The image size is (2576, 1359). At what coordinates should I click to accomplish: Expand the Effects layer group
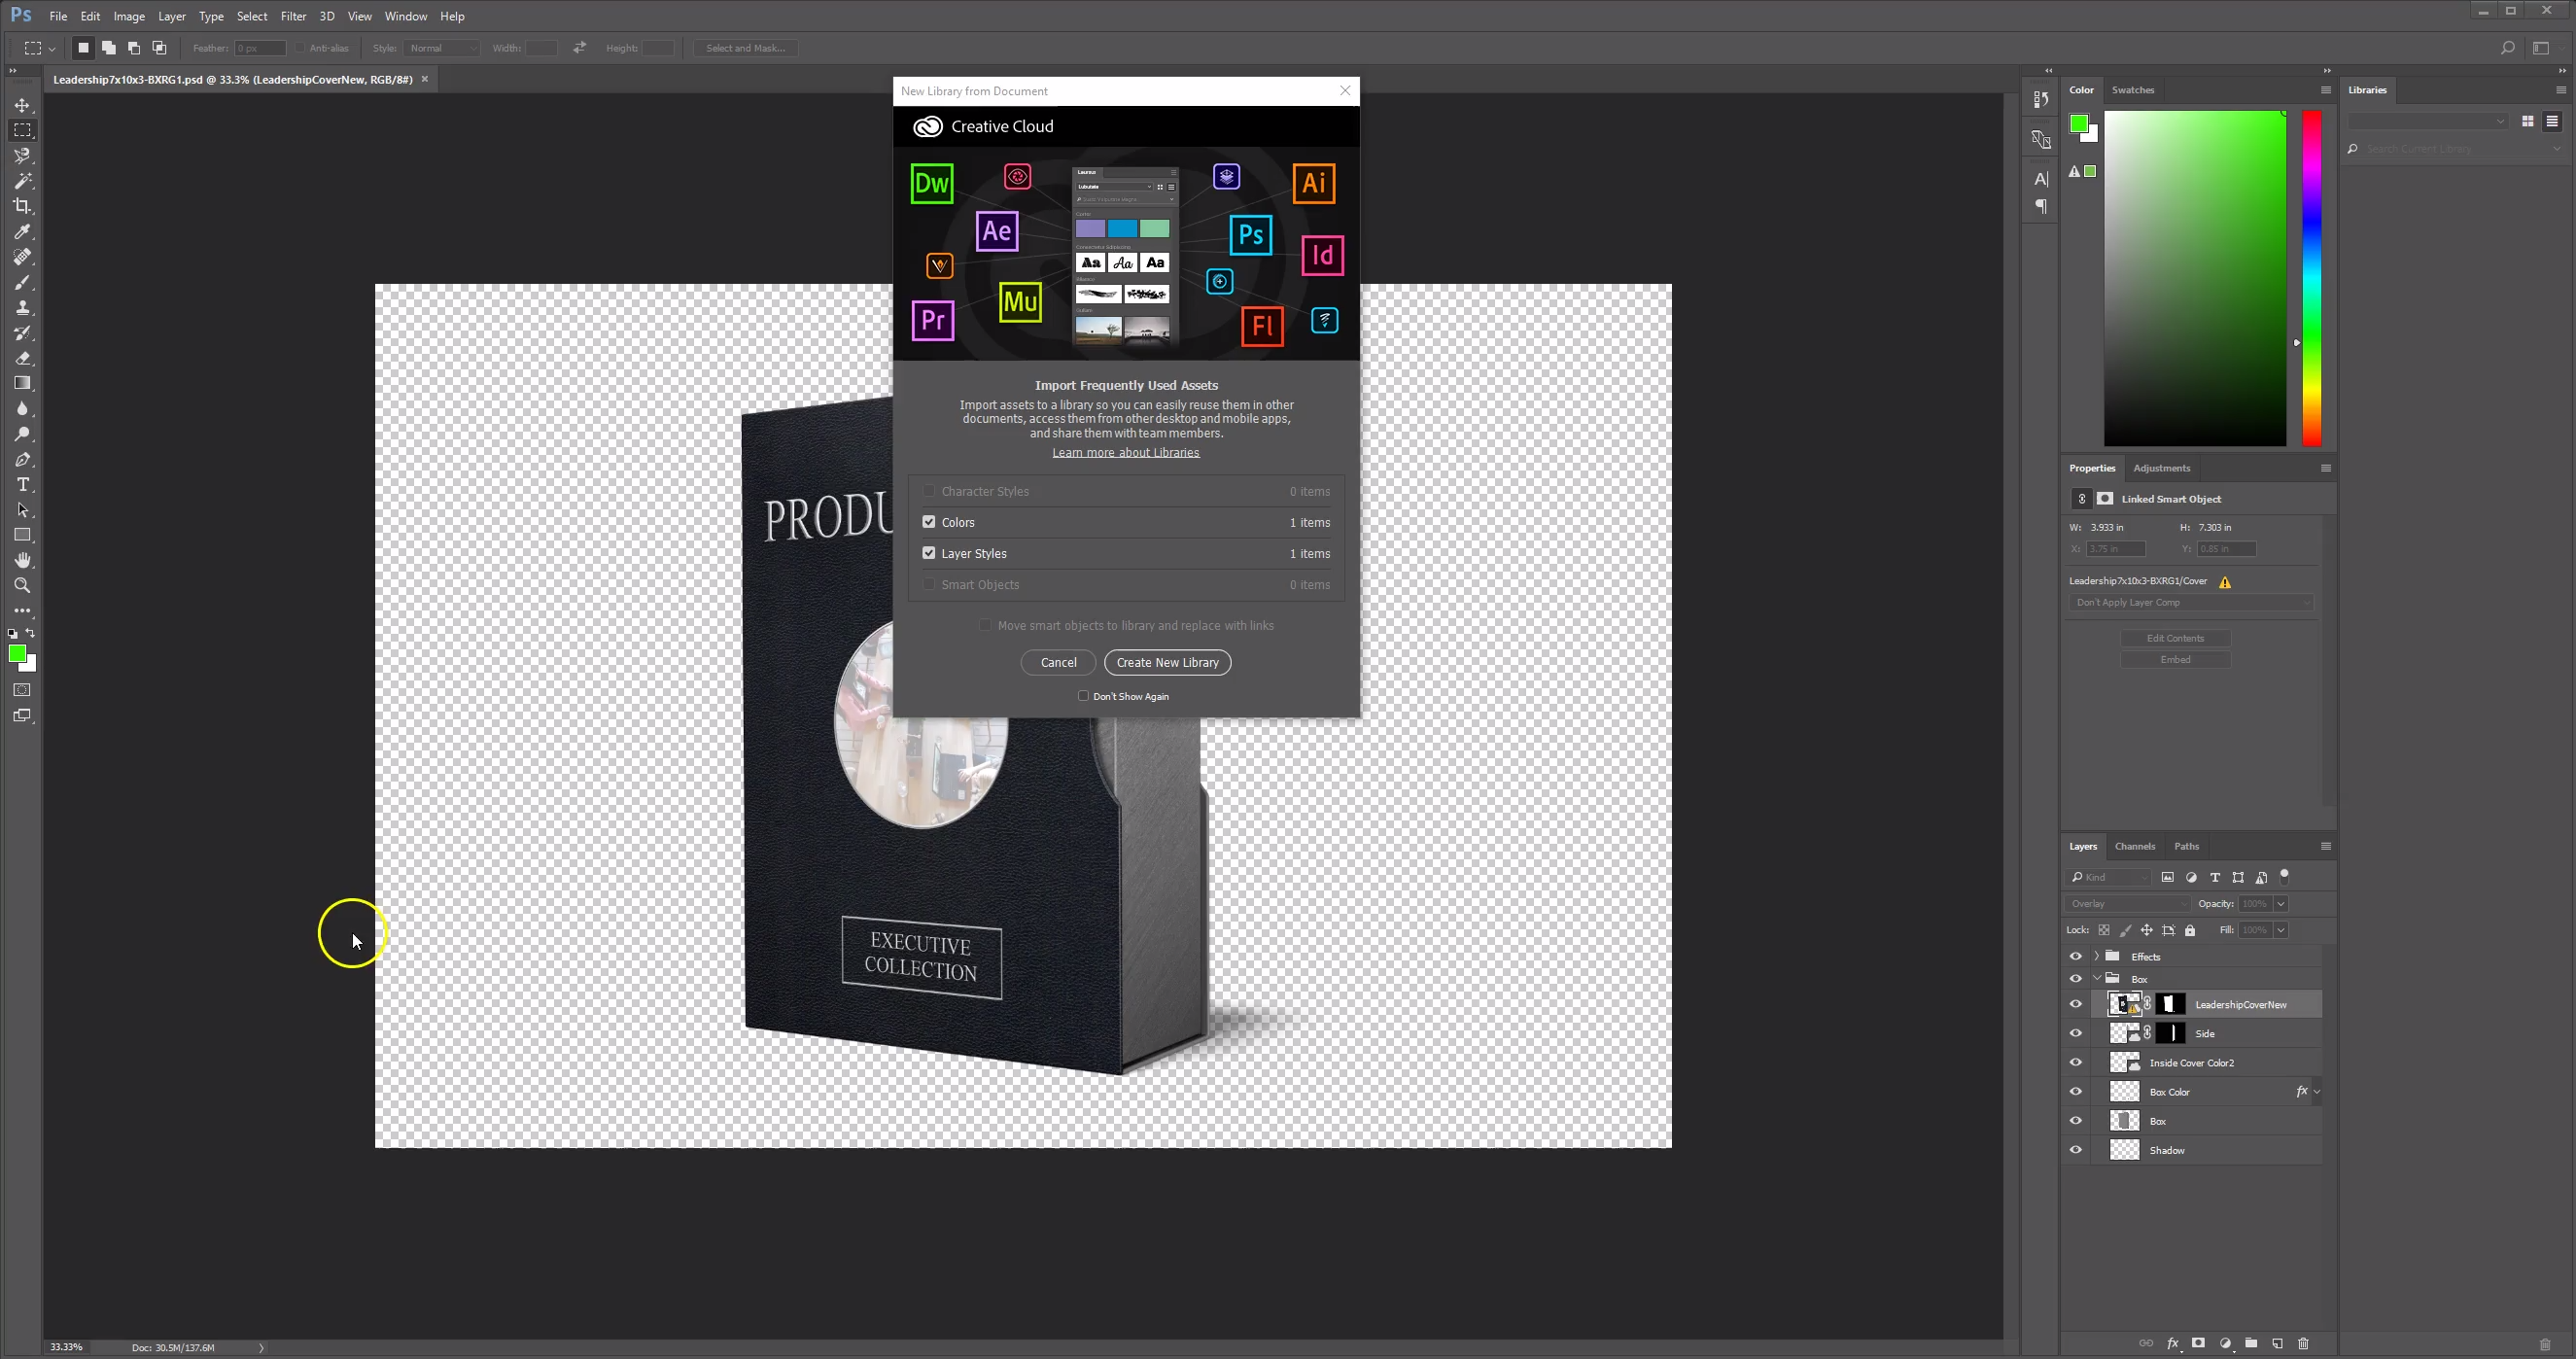point(2097,956)
